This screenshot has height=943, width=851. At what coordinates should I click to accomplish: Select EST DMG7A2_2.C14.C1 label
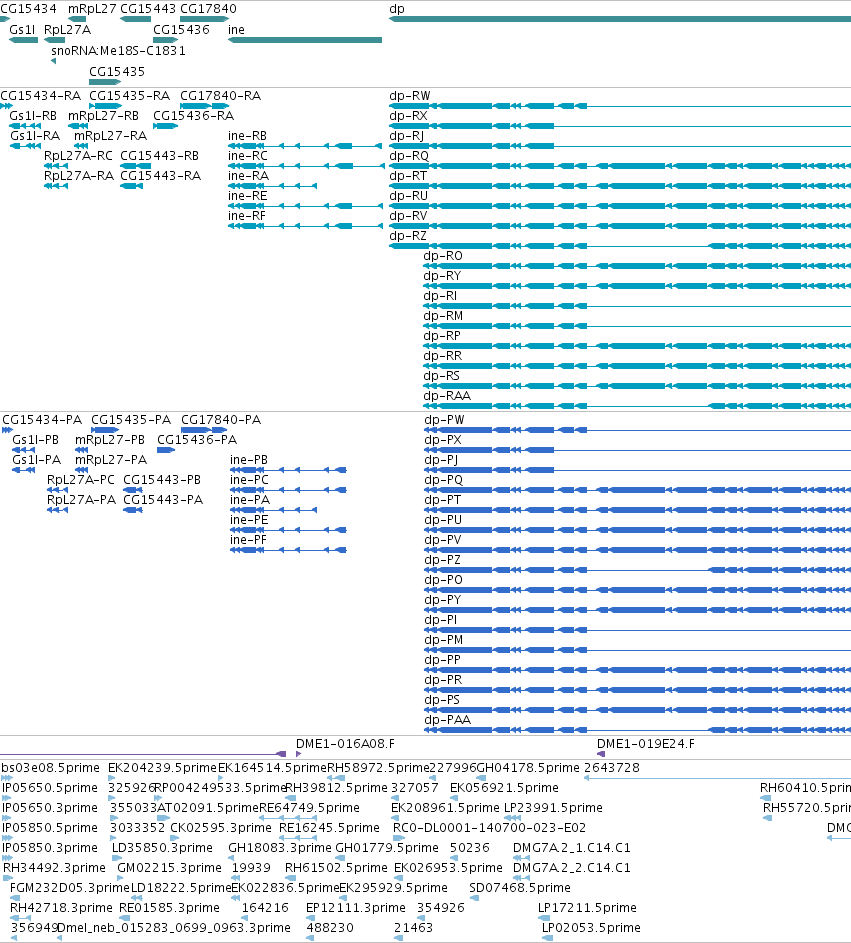(571, 868)
